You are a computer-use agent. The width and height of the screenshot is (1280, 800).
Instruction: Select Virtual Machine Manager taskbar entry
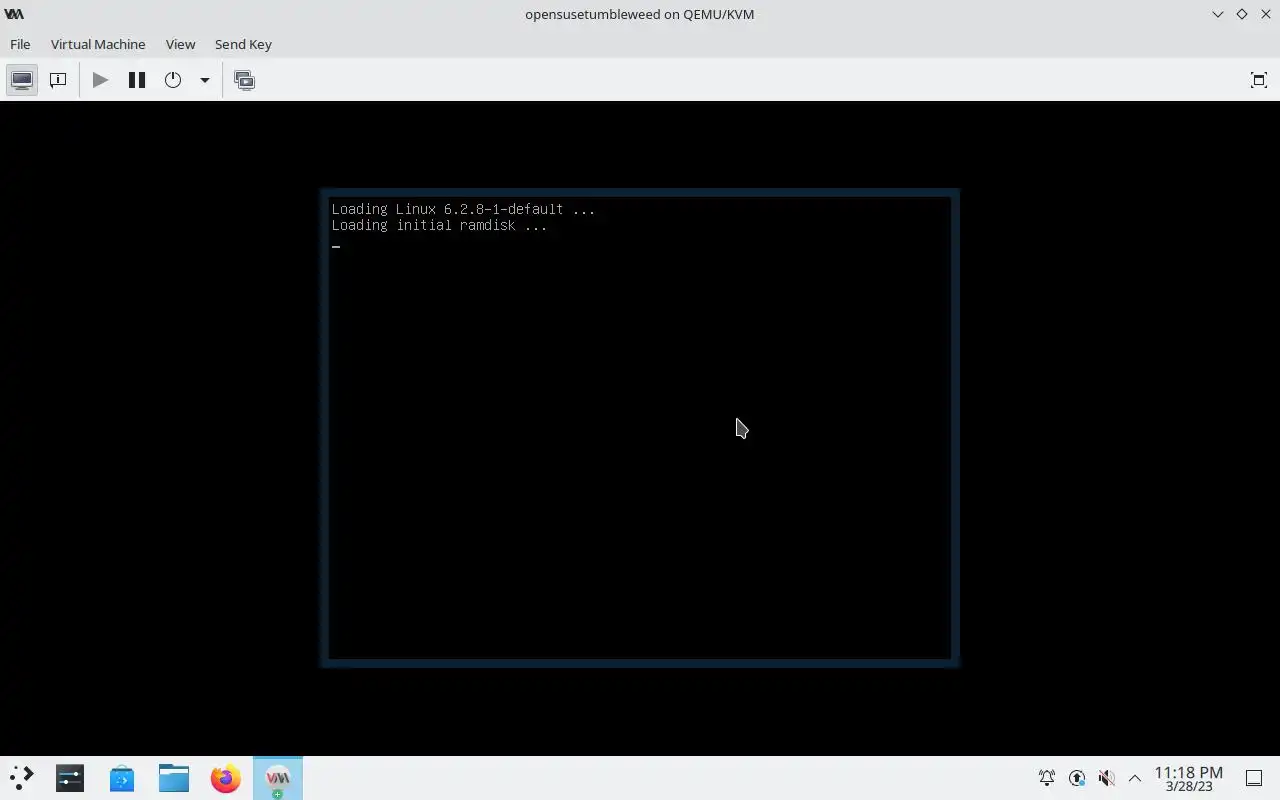278,778
